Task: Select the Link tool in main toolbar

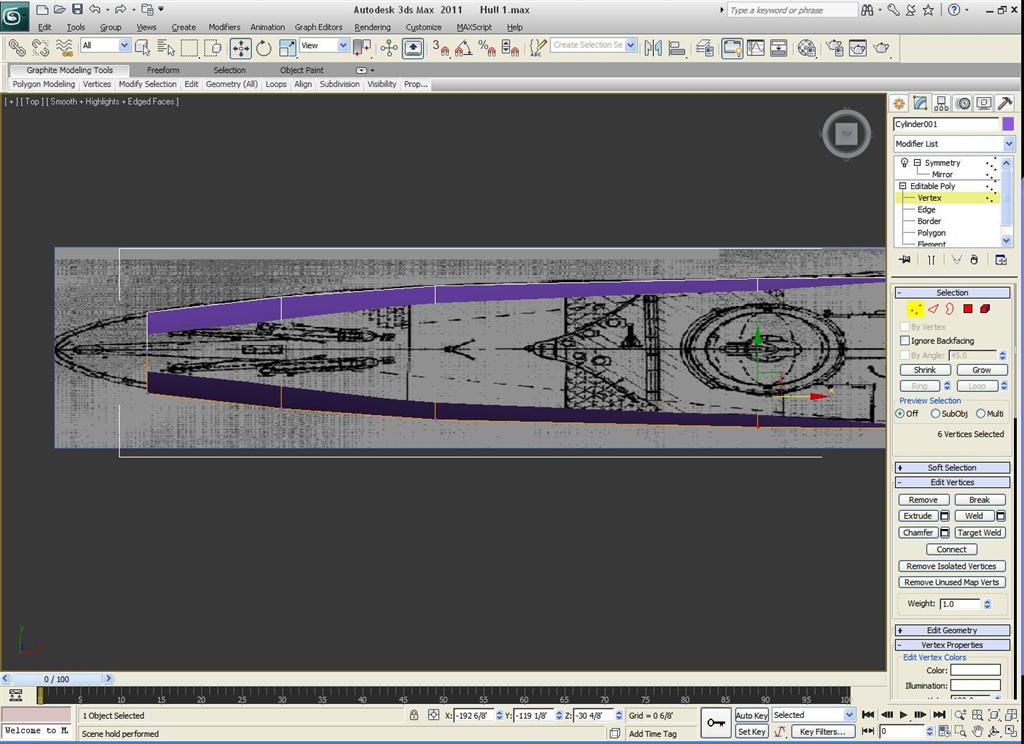Action: pos(17,48)
